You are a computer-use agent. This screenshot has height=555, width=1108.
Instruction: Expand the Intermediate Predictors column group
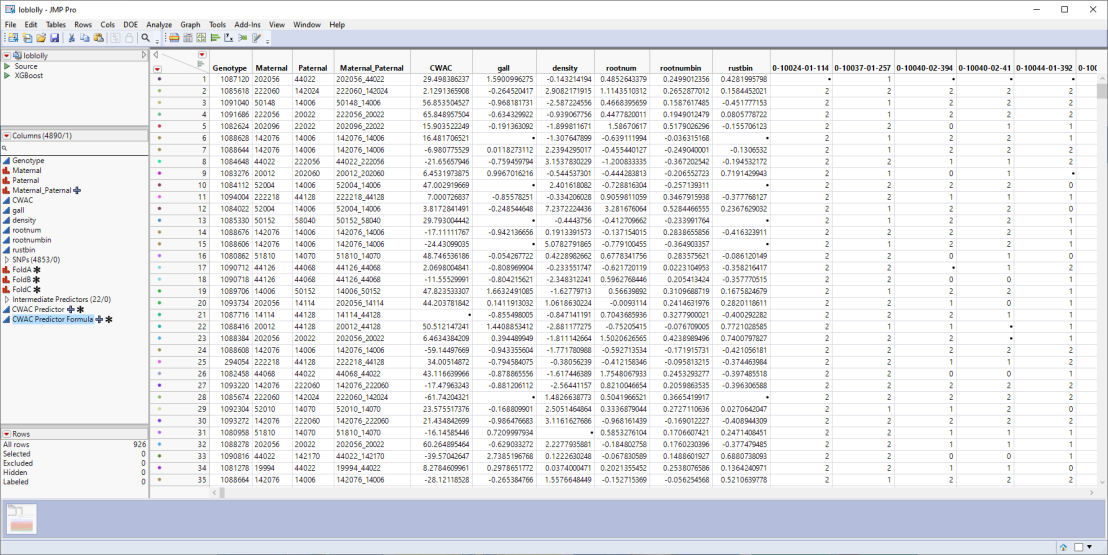pyautogui.click(x=7, y=299)
